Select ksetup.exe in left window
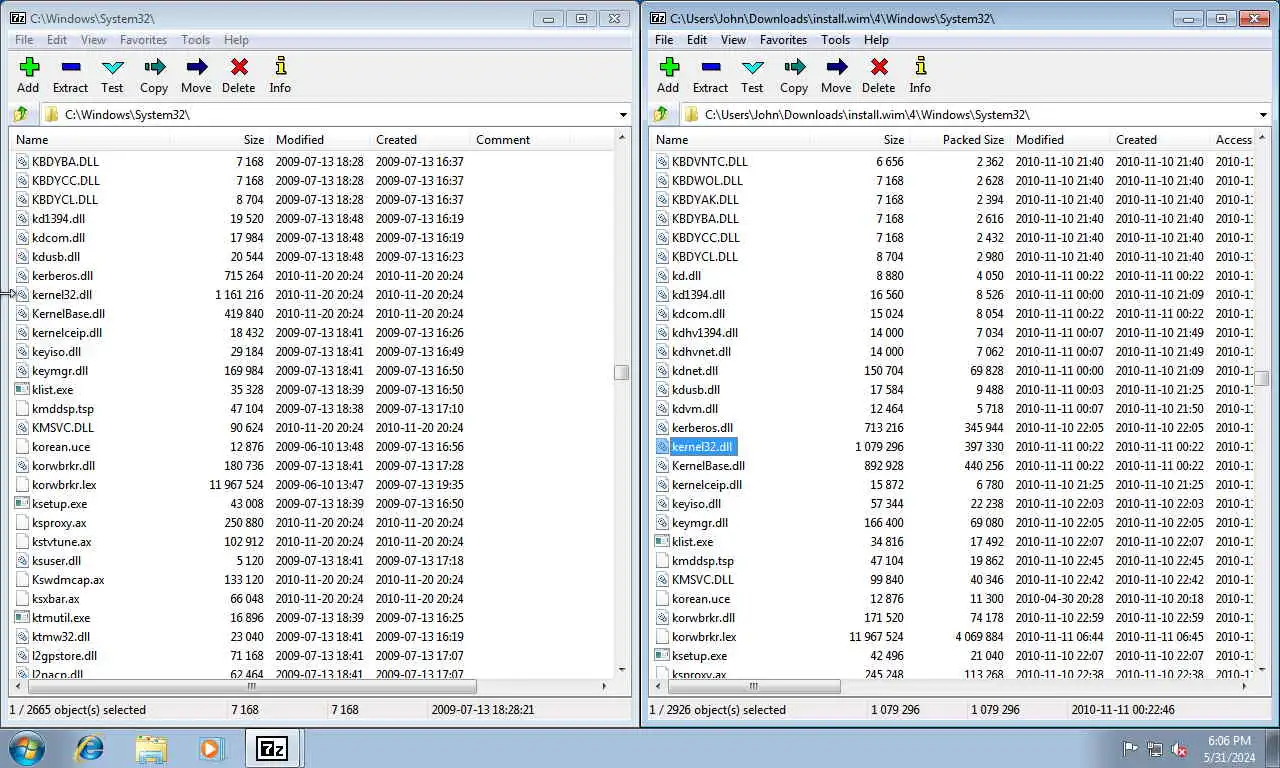The image size is (1280, 768). coord(59,504)
